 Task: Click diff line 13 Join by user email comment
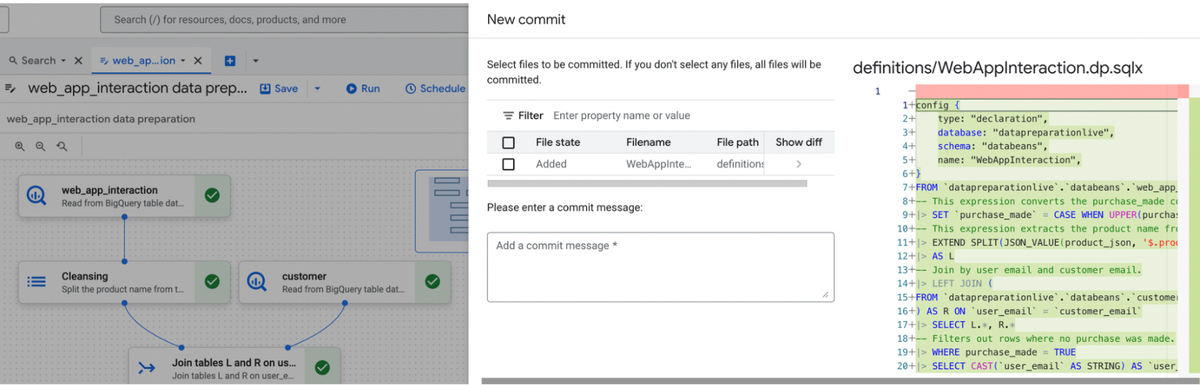coord(1030,270)
